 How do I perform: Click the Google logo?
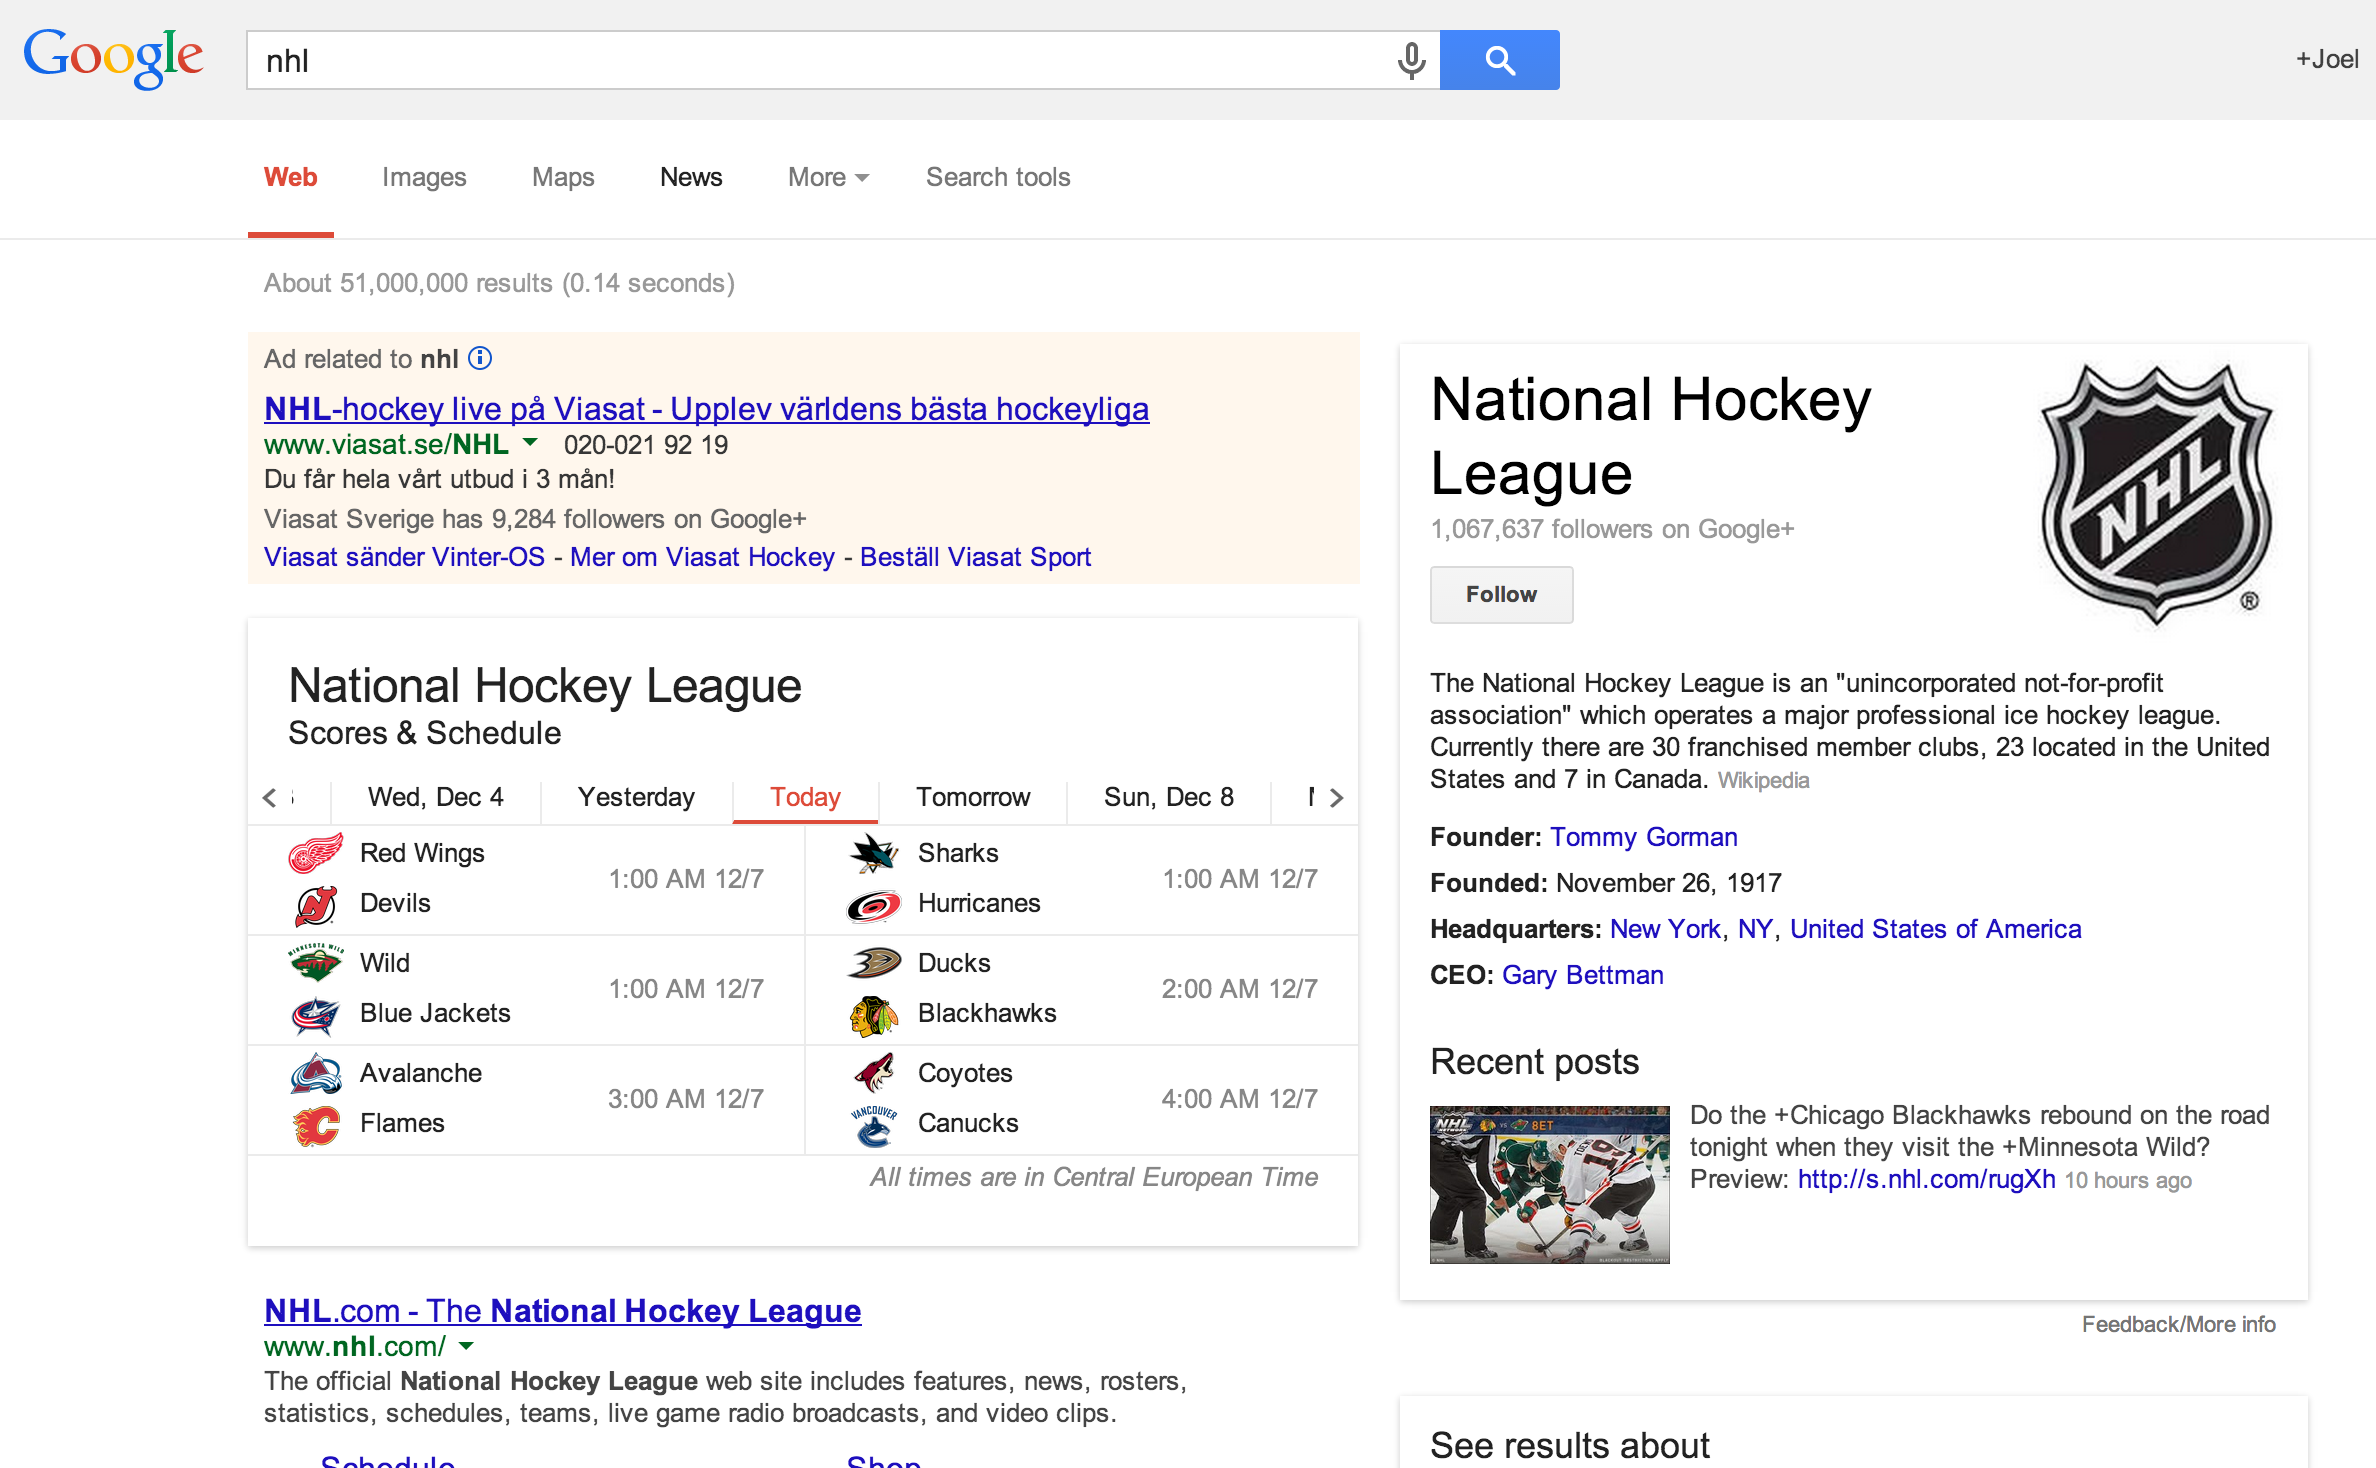[x=113, y=58]
